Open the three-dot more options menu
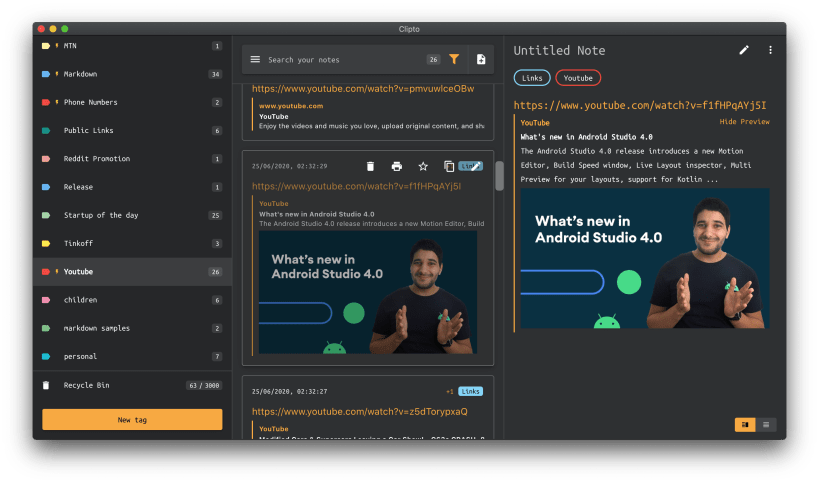The image size is (819, 483). pyautogui.click(x=770, y=50)
